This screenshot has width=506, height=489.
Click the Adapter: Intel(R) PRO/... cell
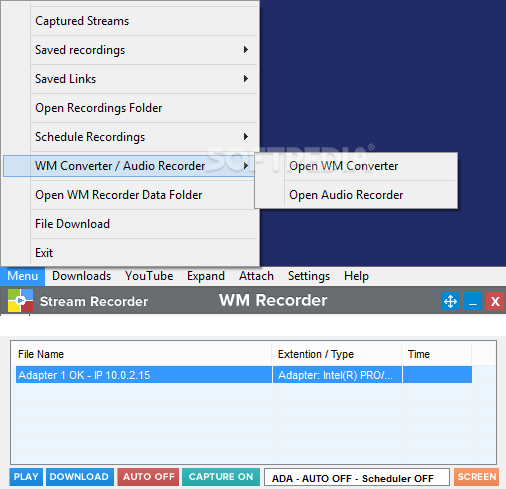[x=337, y=375]
